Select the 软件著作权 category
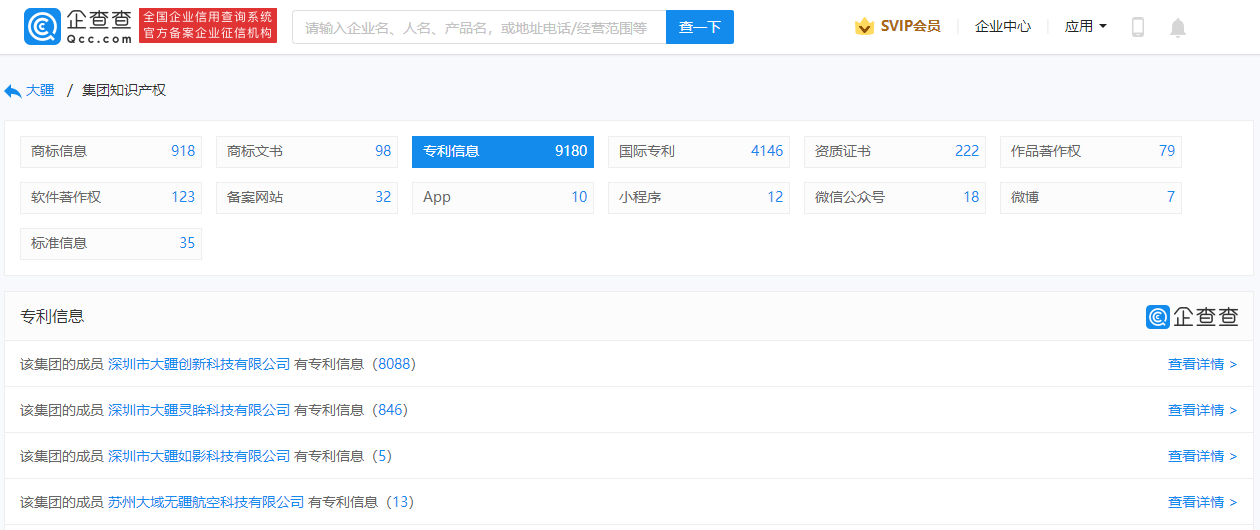The image size is (1260, 530). click(x=111, y=198)
